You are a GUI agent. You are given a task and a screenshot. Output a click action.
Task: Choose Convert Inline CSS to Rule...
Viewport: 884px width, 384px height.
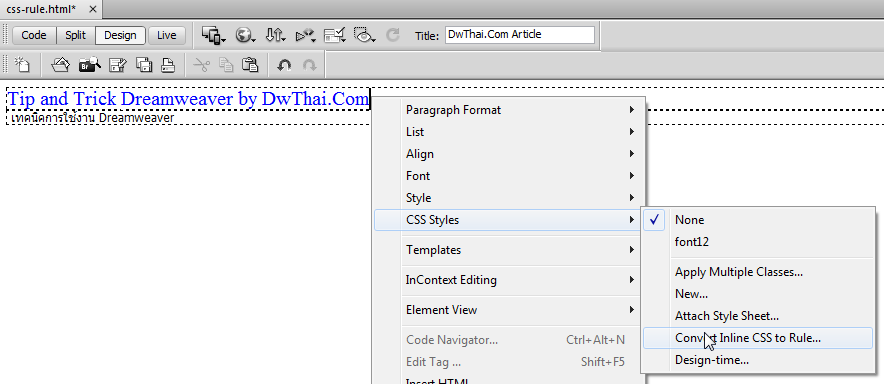tap(758, 338)
